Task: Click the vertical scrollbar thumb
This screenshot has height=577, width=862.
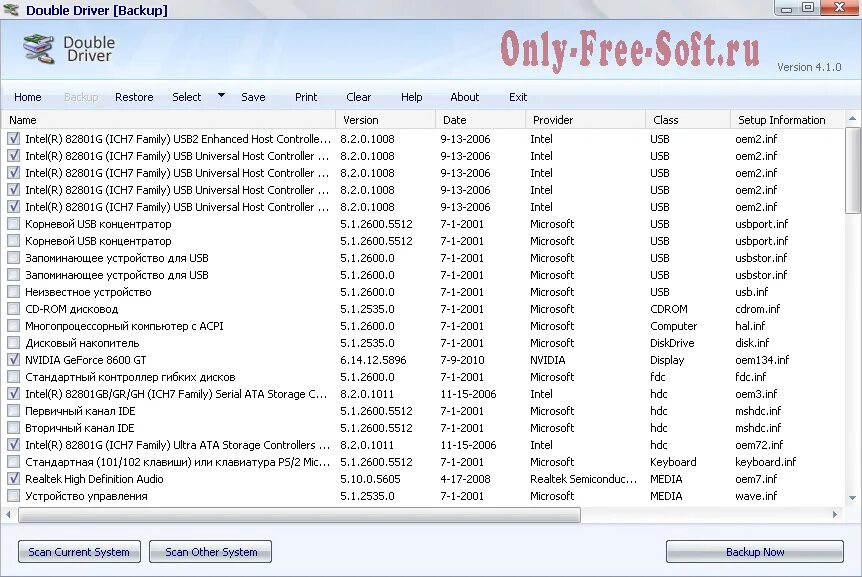Action: pyautogui.click(x=853, y=170)
